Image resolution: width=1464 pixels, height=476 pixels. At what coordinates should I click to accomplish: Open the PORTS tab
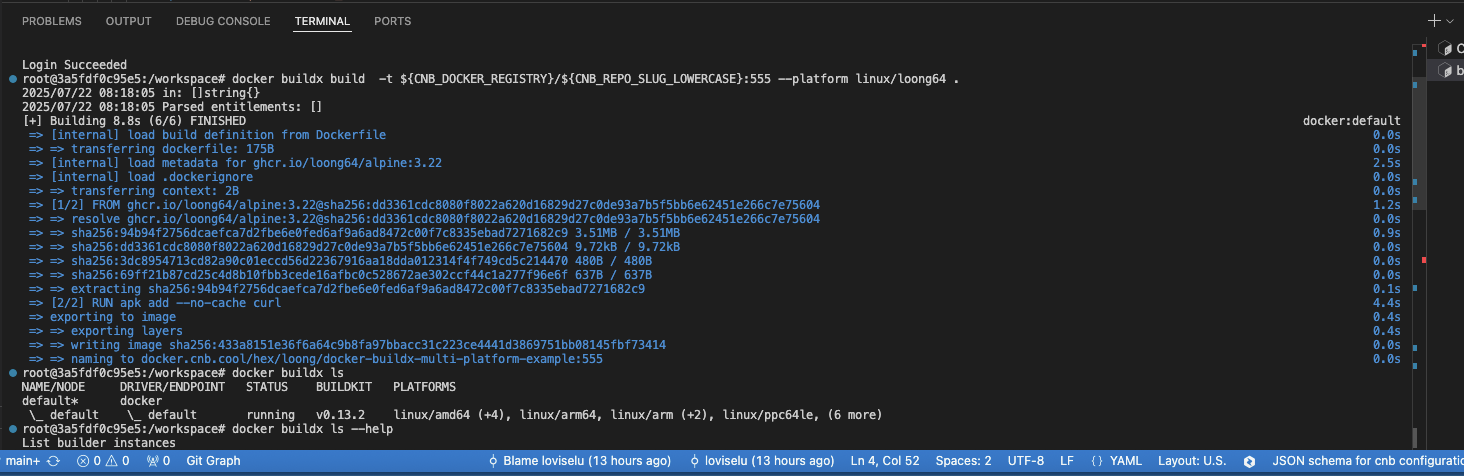coord(392,21)
